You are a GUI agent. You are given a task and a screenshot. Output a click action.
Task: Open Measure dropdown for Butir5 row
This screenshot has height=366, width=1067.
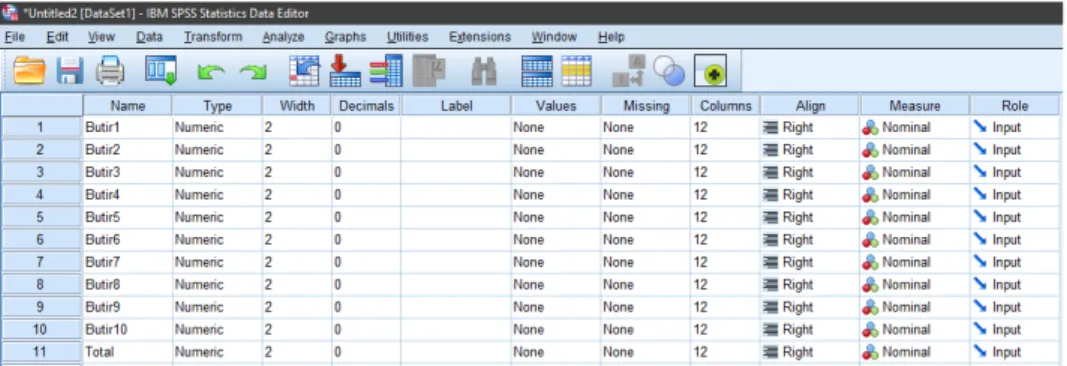point(915,217)
